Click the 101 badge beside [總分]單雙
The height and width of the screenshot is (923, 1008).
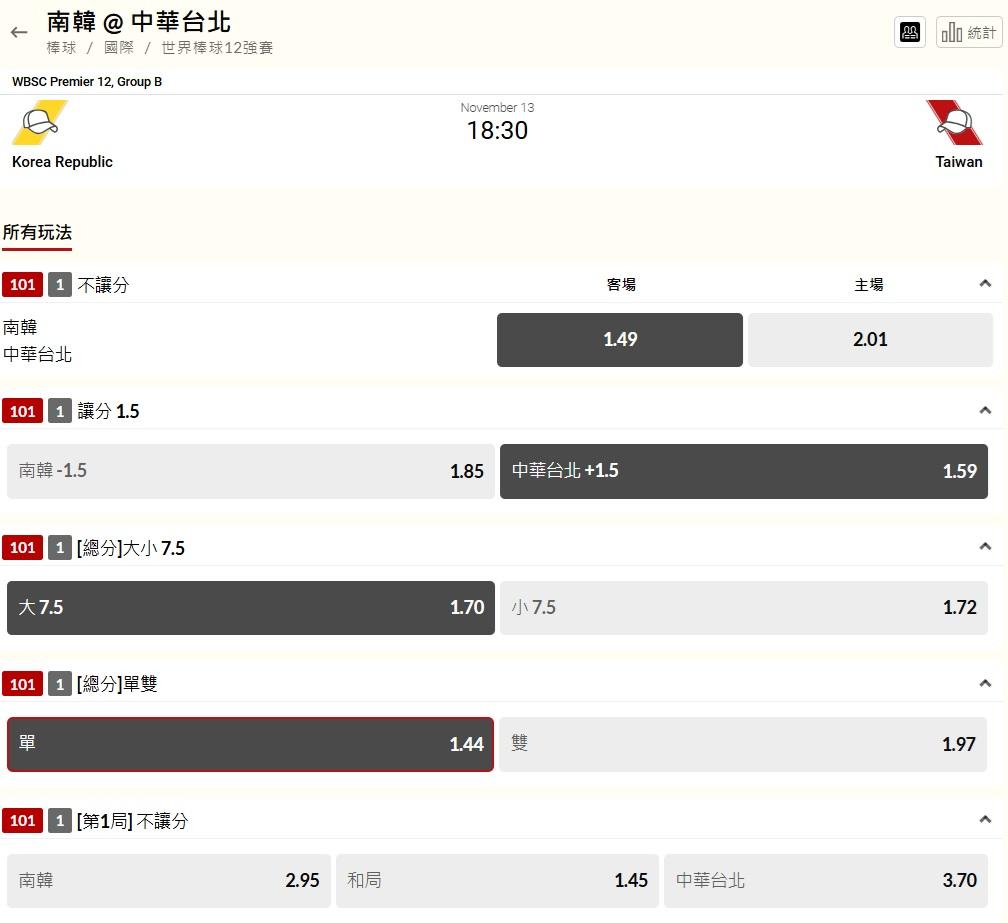pyautogui.click(x=22, y=684)
